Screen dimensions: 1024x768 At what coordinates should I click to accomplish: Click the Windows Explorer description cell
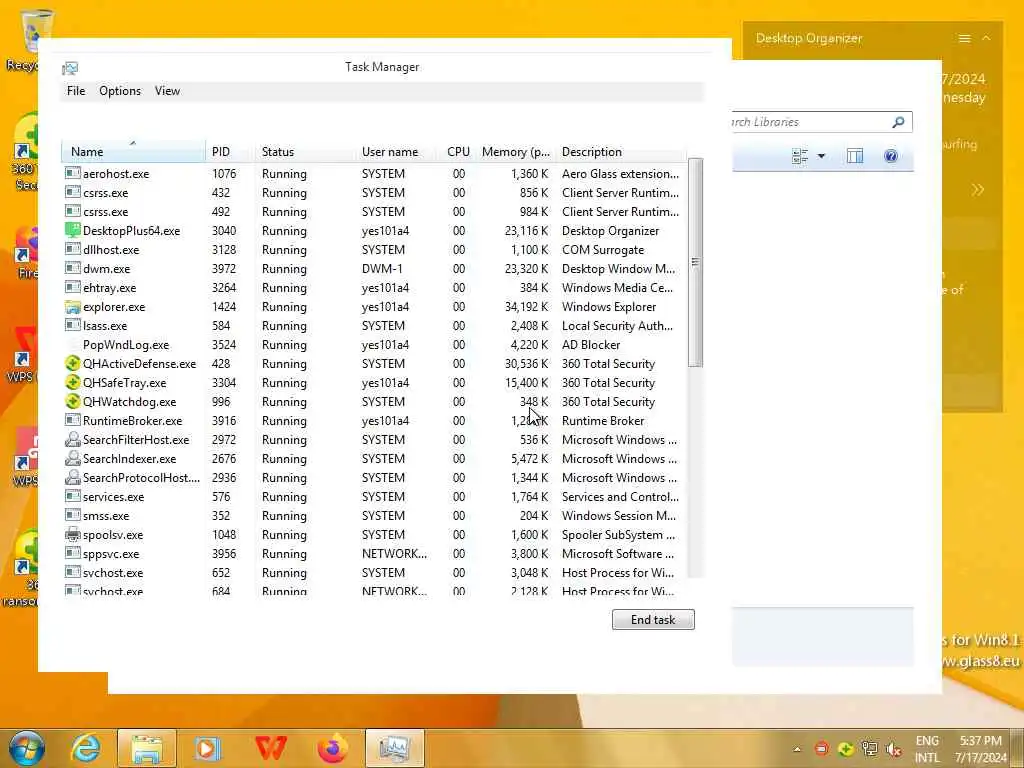pos(609,307)
